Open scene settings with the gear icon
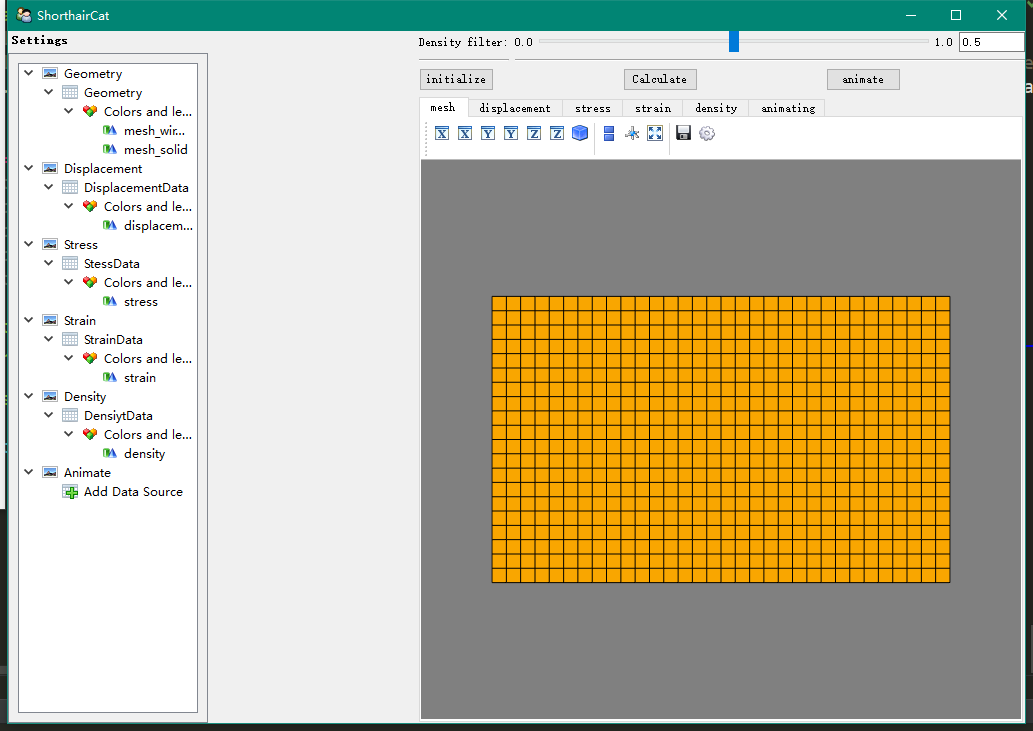The width and height of the screenshot is (1033, 731). tap(707, 134)
